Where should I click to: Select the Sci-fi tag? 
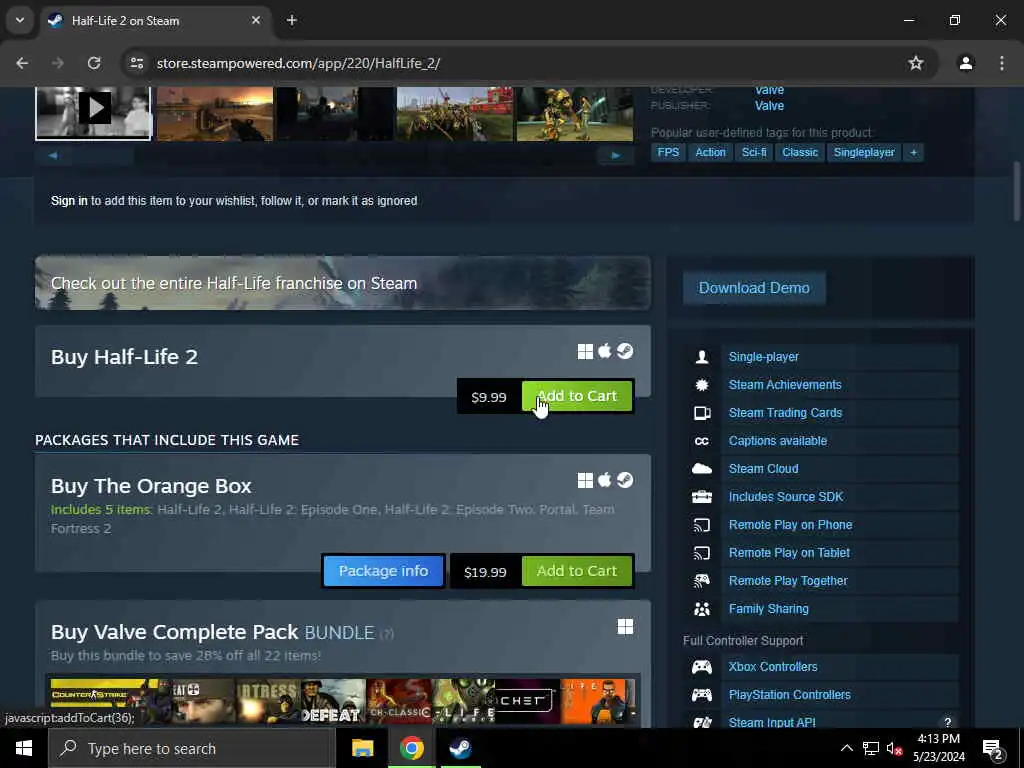[x=754, y=152]
